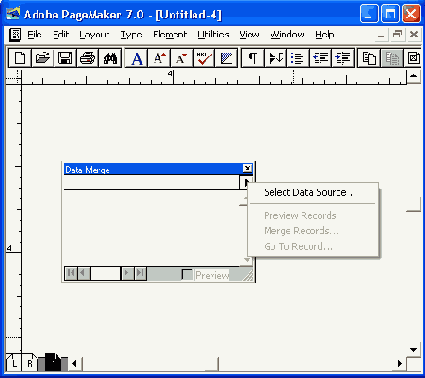The image size is (425, 378).
Task: Close the Data Merge palette
Action: pyautogui.click(x=247, y=169)
